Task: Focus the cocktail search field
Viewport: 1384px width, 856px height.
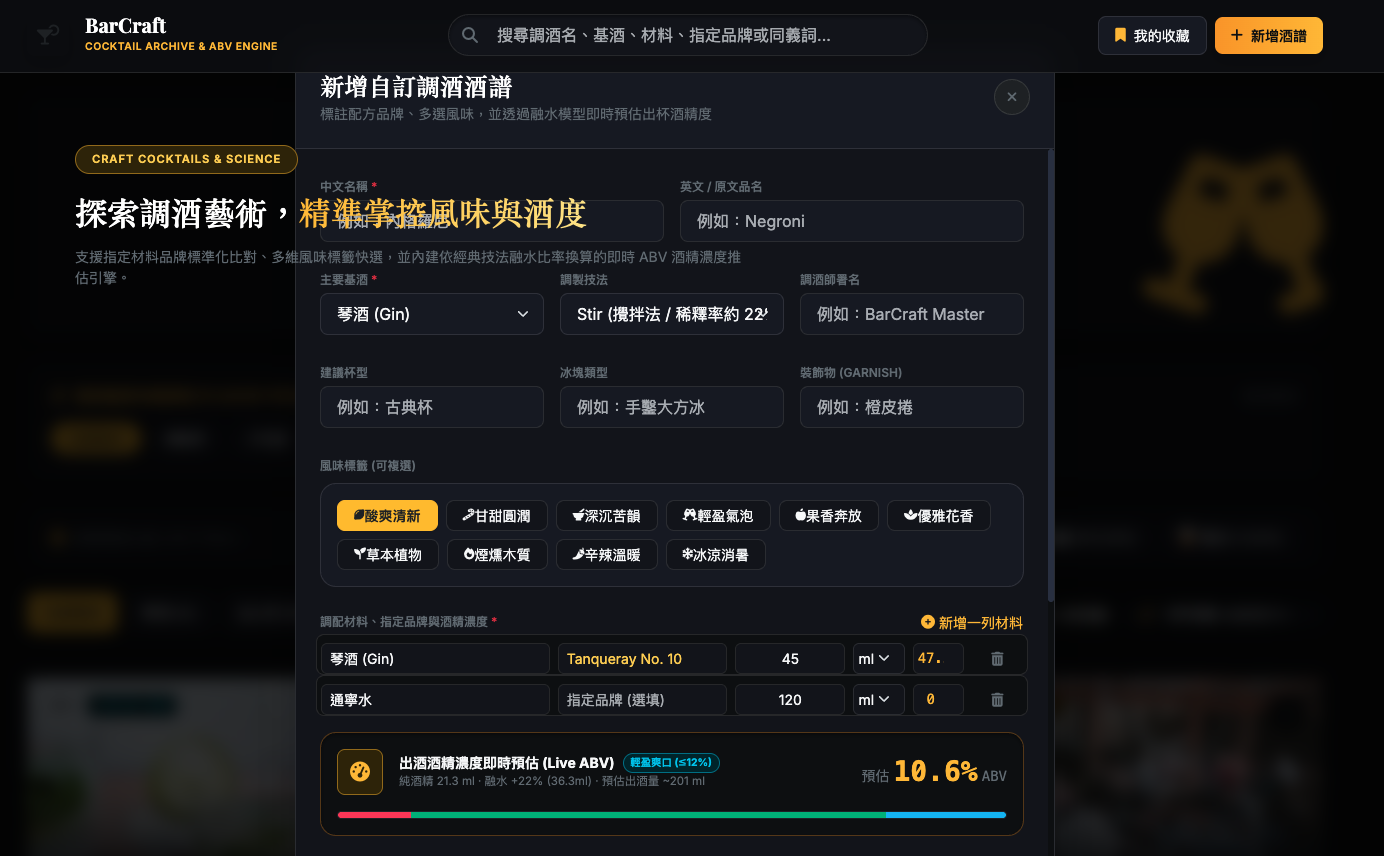Action: click(688, 35)
